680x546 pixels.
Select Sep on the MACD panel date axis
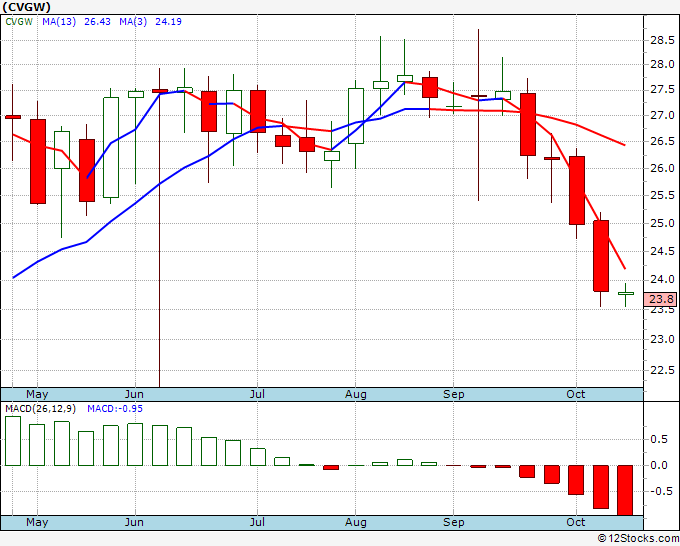click(x=454, y=522)
